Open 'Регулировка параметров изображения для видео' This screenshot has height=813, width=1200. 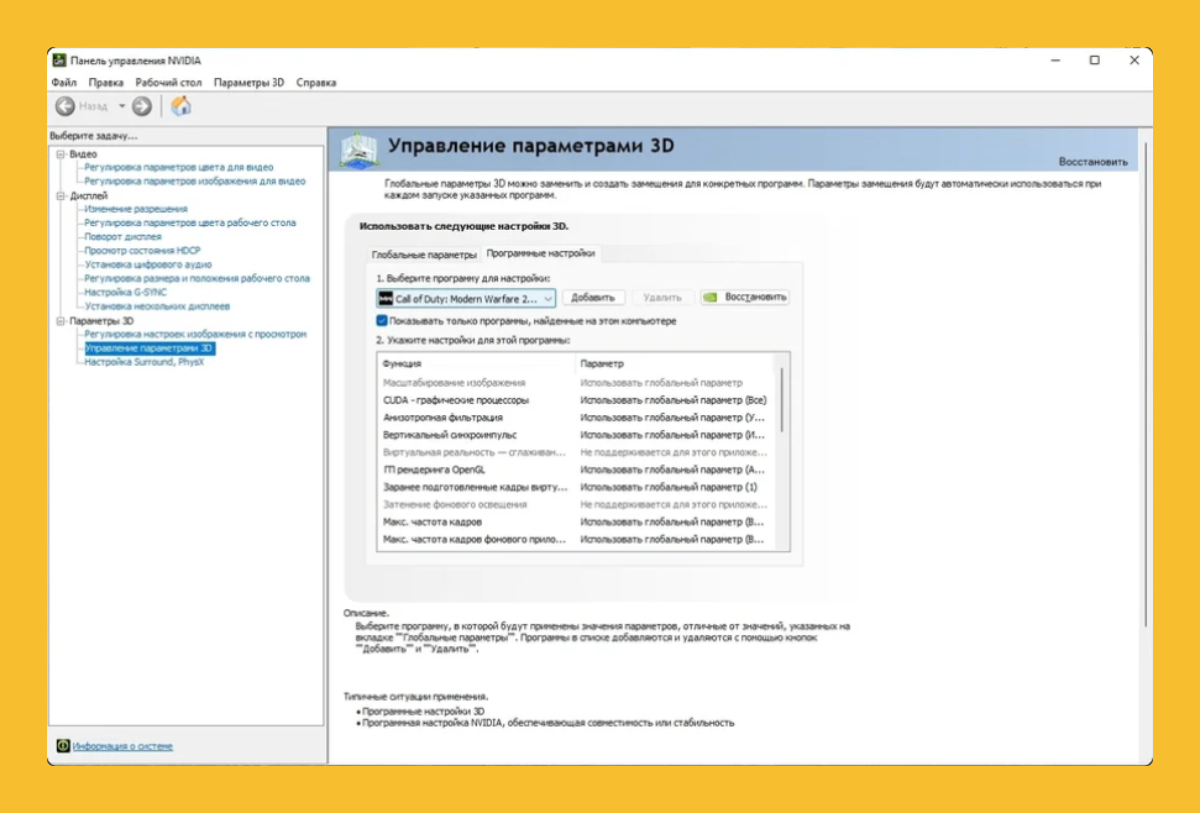click(x=195, y=181)
